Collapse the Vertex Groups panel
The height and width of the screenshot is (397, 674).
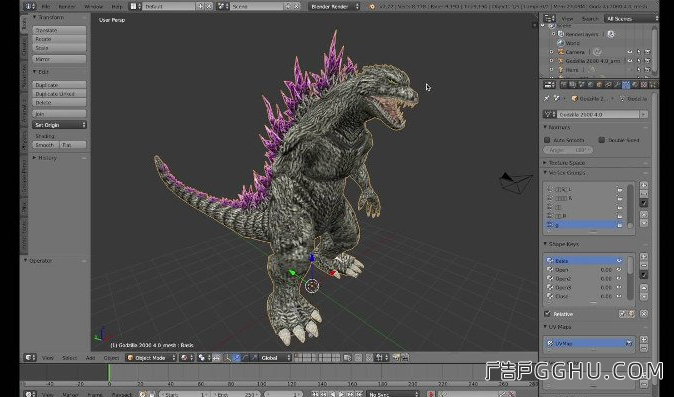(545, 173)
